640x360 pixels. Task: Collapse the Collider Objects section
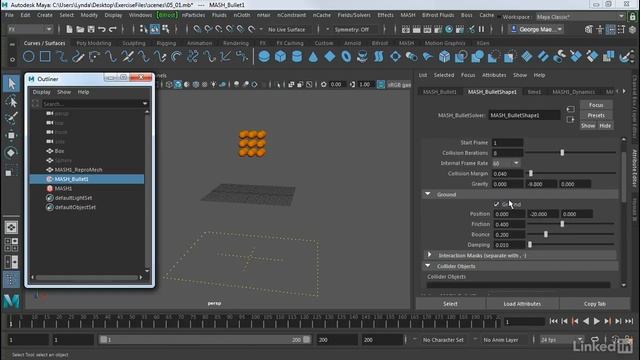428,266
